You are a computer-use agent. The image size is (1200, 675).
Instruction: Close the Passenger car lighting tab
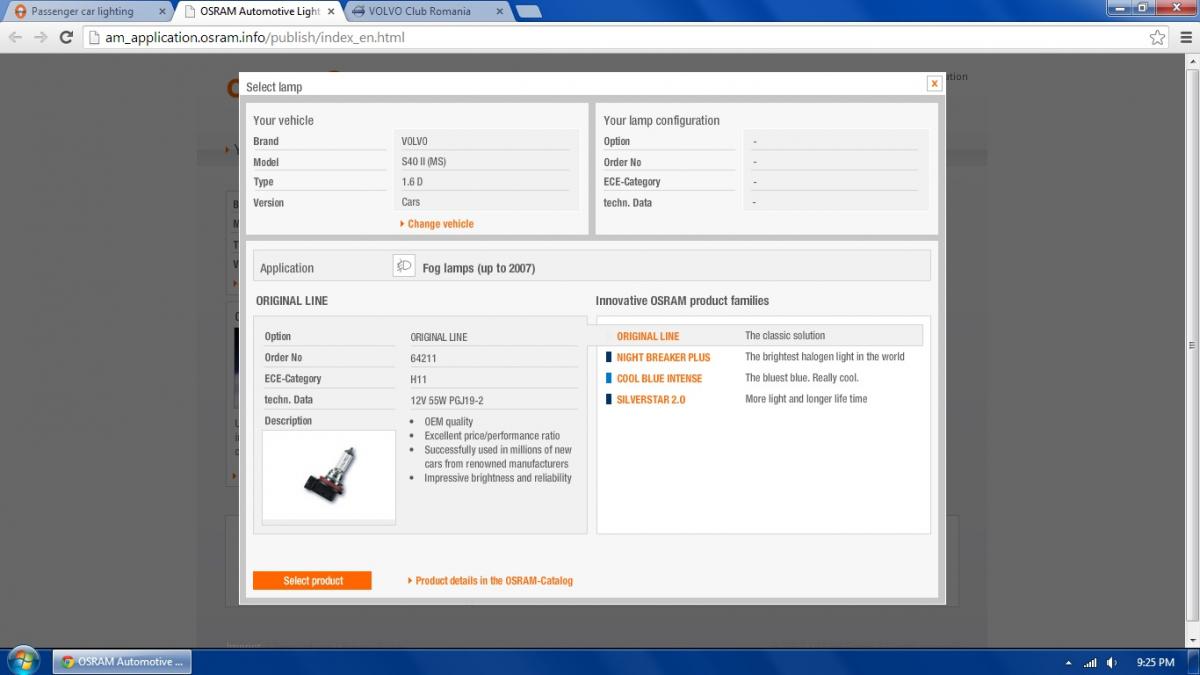click(x=162, y=12)
